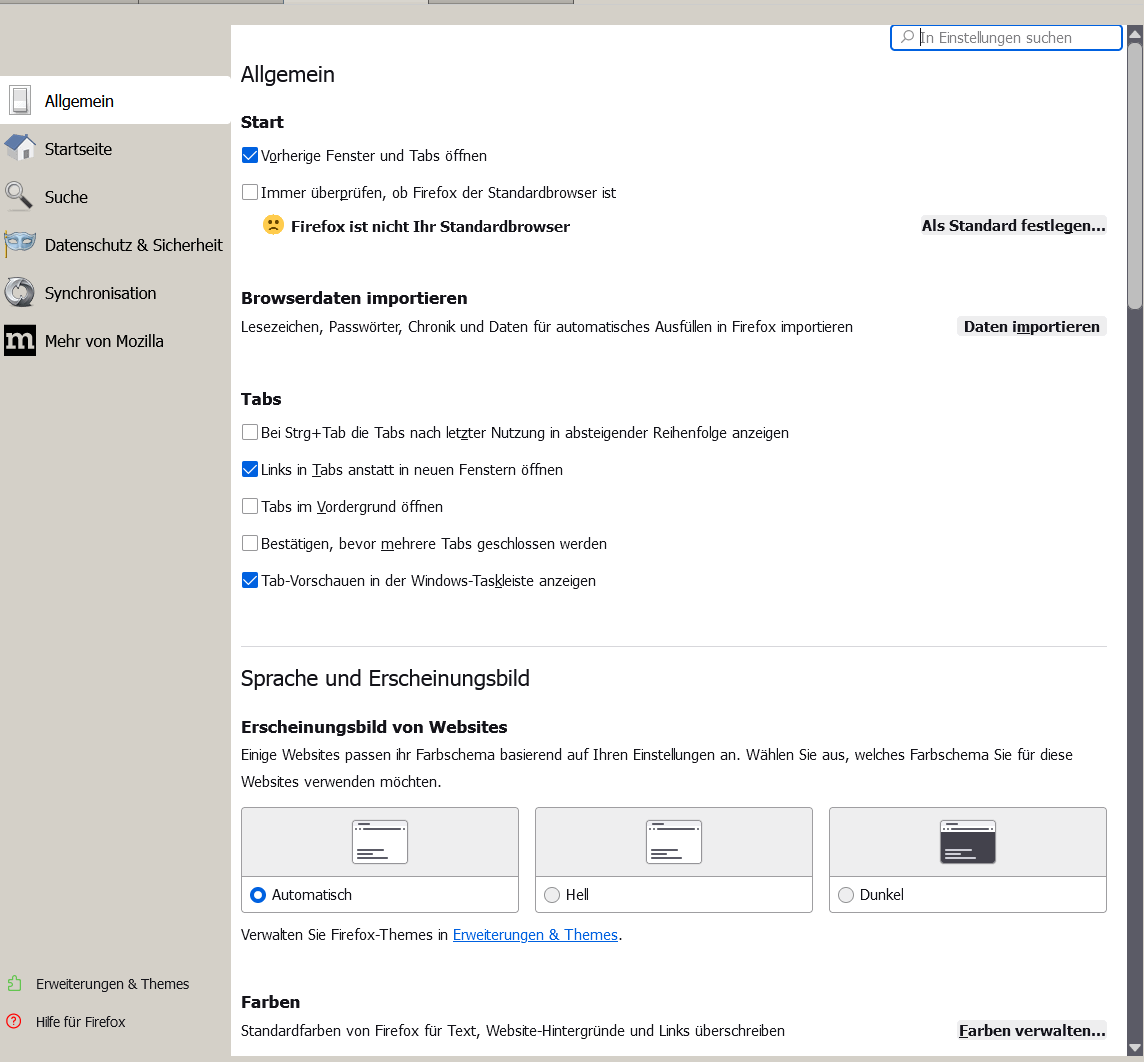Screen dimensions: 1144x1062
Task: Click the Suche magnifying glass icon
Action: [18, 196]
